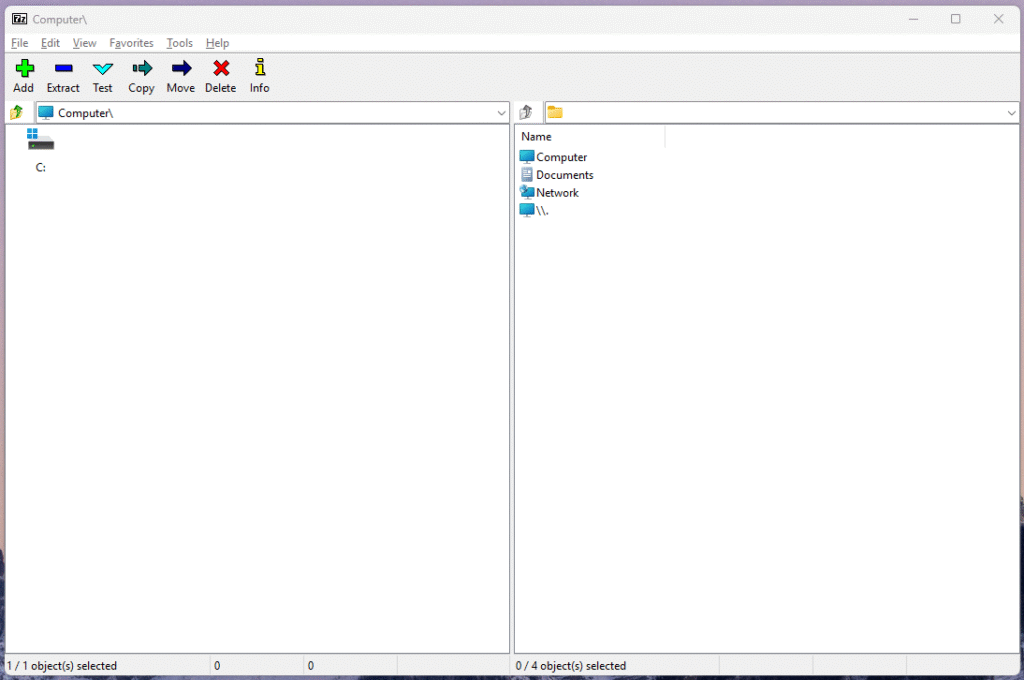Click the Add archive icon
Image resolution: width=1024 pixels, height=680 pixels.
point(23,70)
